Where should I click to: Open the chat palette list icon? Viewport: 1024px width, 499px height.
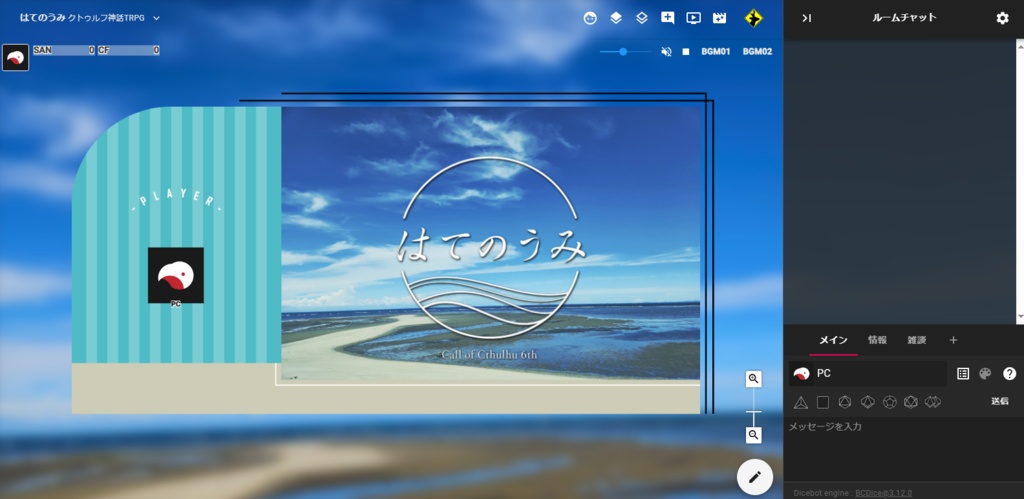[x=963, y=374]
